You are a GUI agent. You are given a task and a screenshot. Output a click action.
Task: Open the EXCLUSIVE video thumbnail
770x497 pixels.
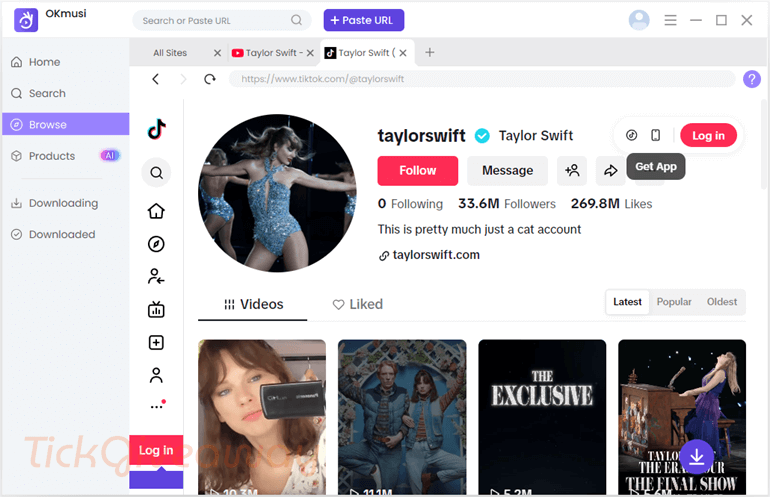(x=542, y=417)
